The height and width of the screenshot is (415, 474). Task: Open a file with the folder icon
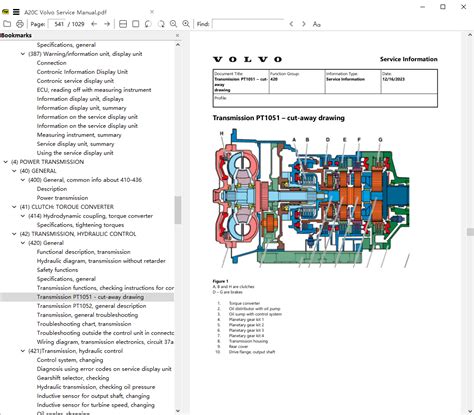[x=7, y=24]
